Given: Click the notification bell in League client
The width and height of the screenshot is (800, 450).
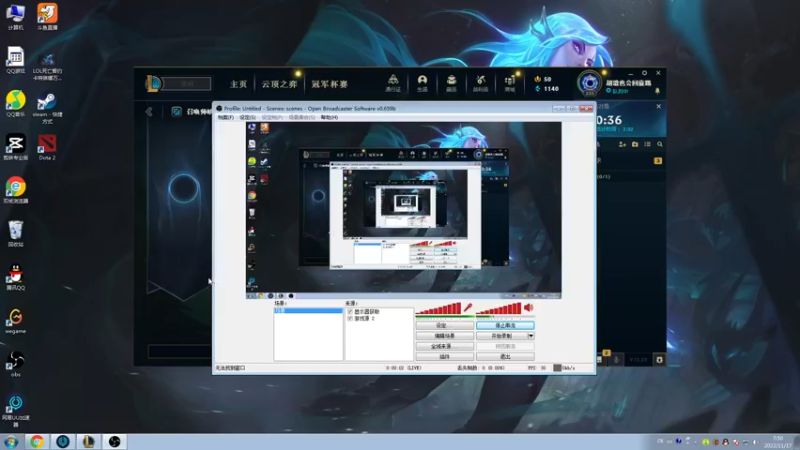Looking at the screenshot, I should [657, 91].
